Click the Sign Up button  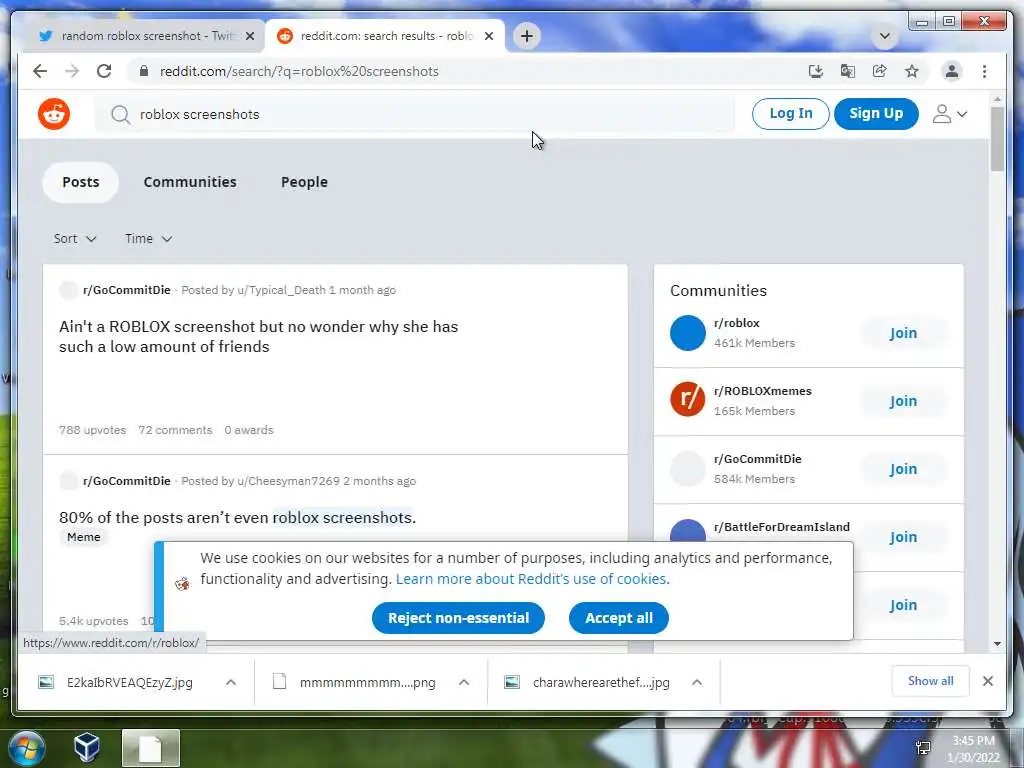coord(876,114)
